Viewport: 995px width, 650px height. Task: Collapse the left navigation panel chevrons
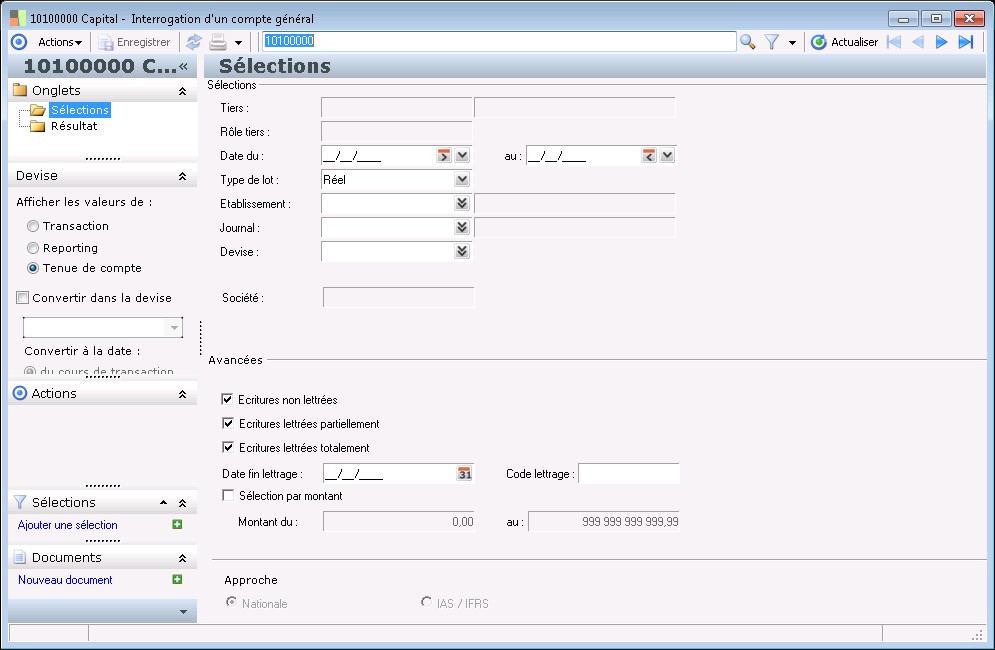point(183,66)
